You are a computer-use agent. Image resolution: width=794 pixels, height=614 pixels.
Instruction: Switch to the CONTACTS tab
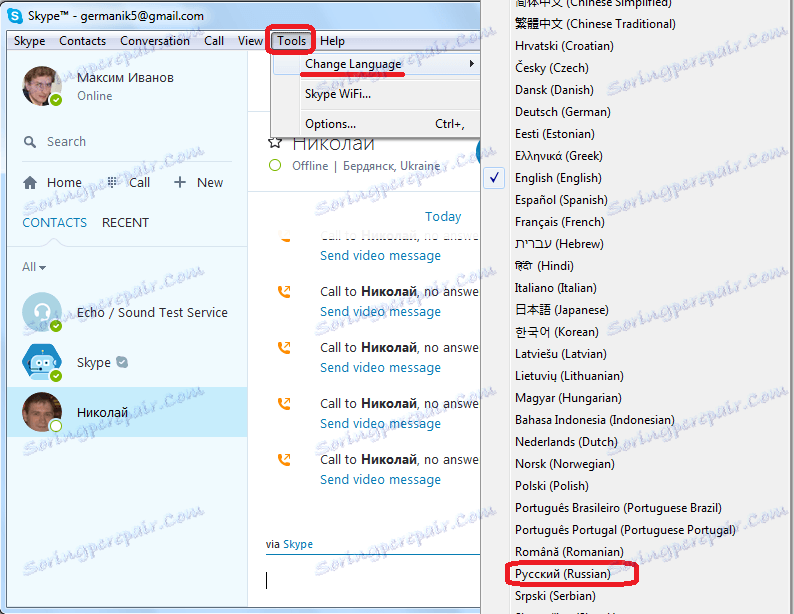55,223
